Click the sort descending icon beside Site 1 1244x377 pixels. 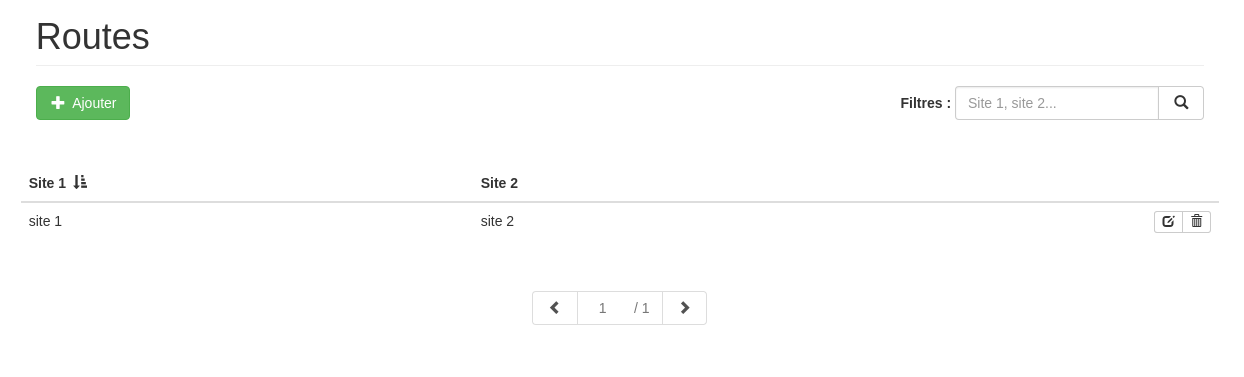click(x=80, y=182)
